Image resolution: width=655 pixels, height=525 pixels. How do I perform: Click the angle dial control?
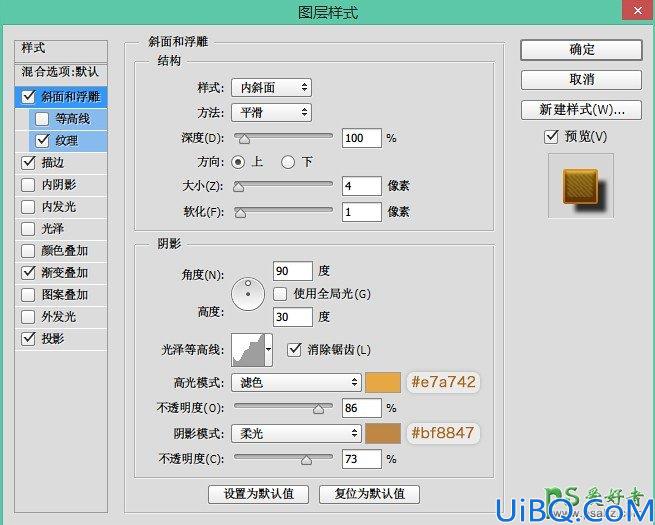248,294
